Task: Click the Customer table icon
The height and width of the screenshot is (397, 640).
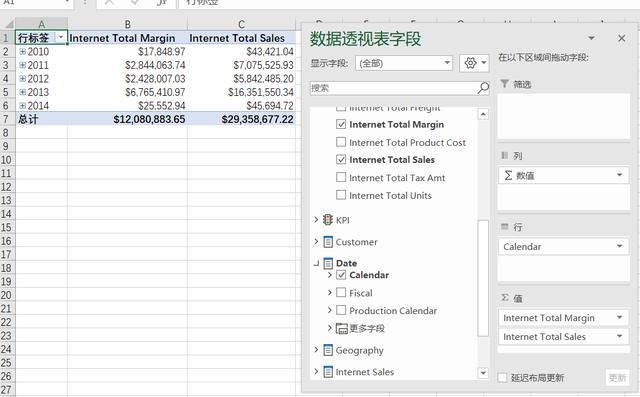Action: 328,242
